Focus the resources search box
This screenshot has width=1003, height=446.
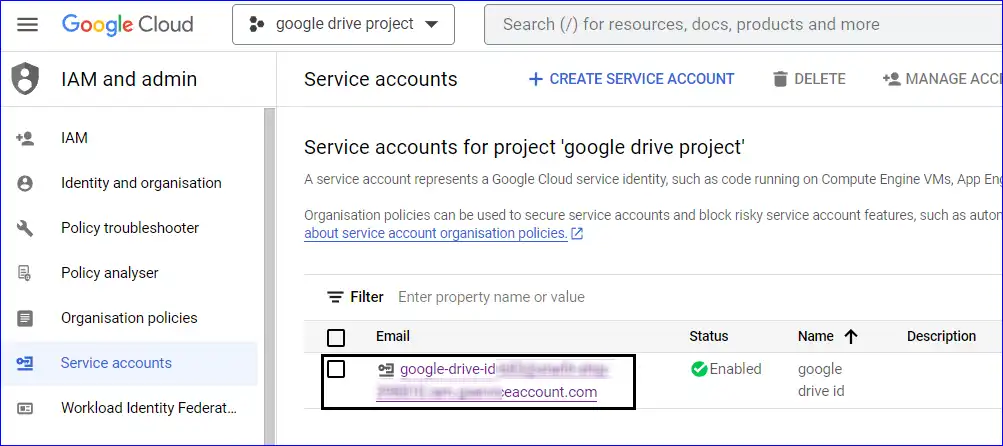[743, 24]
